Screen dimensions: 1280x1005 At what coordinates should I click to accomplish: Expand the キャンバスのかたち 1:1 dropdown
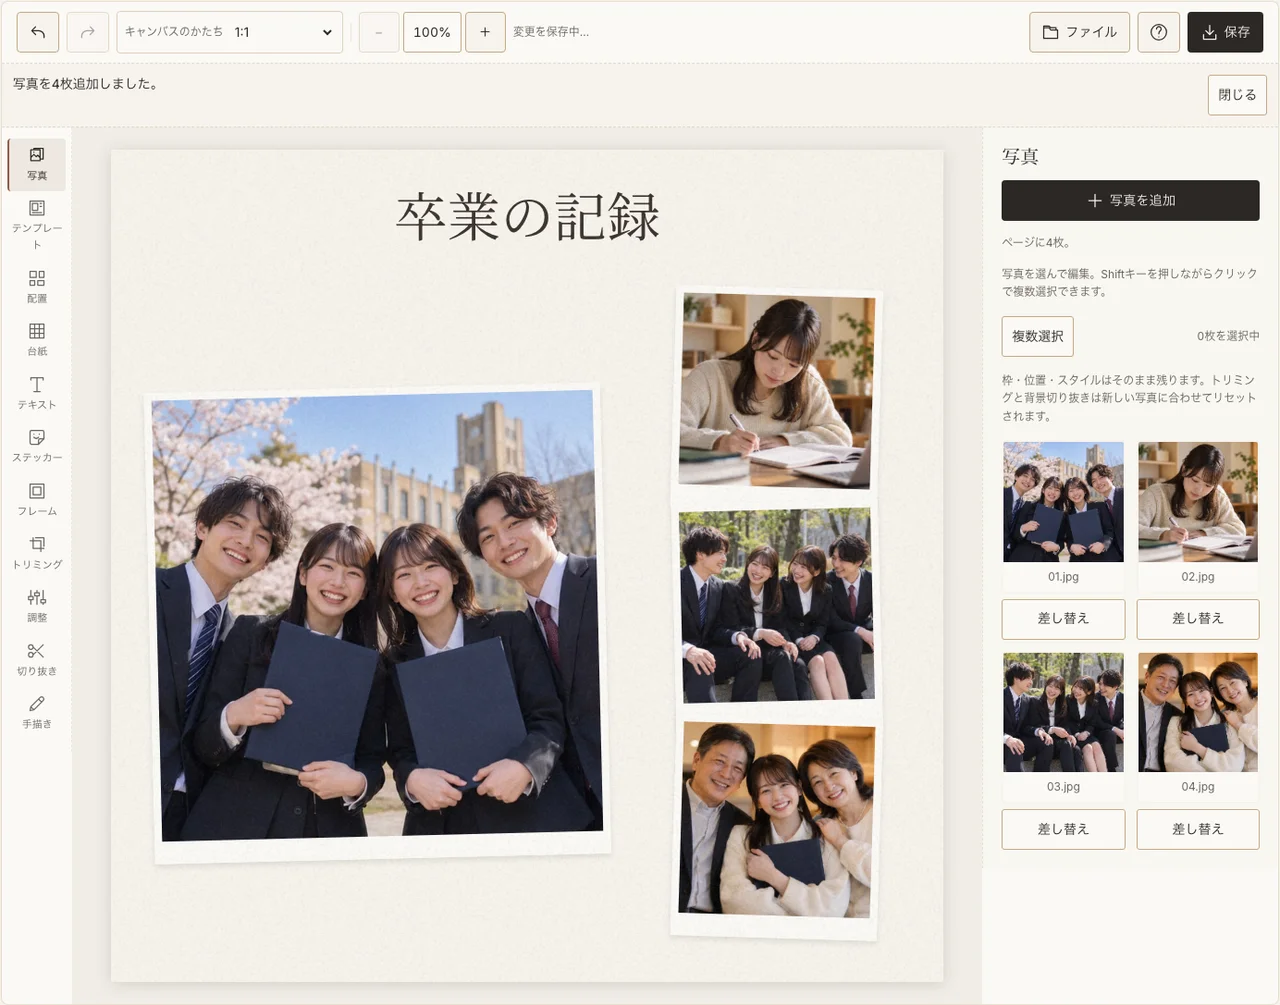[x=230, y=32]
